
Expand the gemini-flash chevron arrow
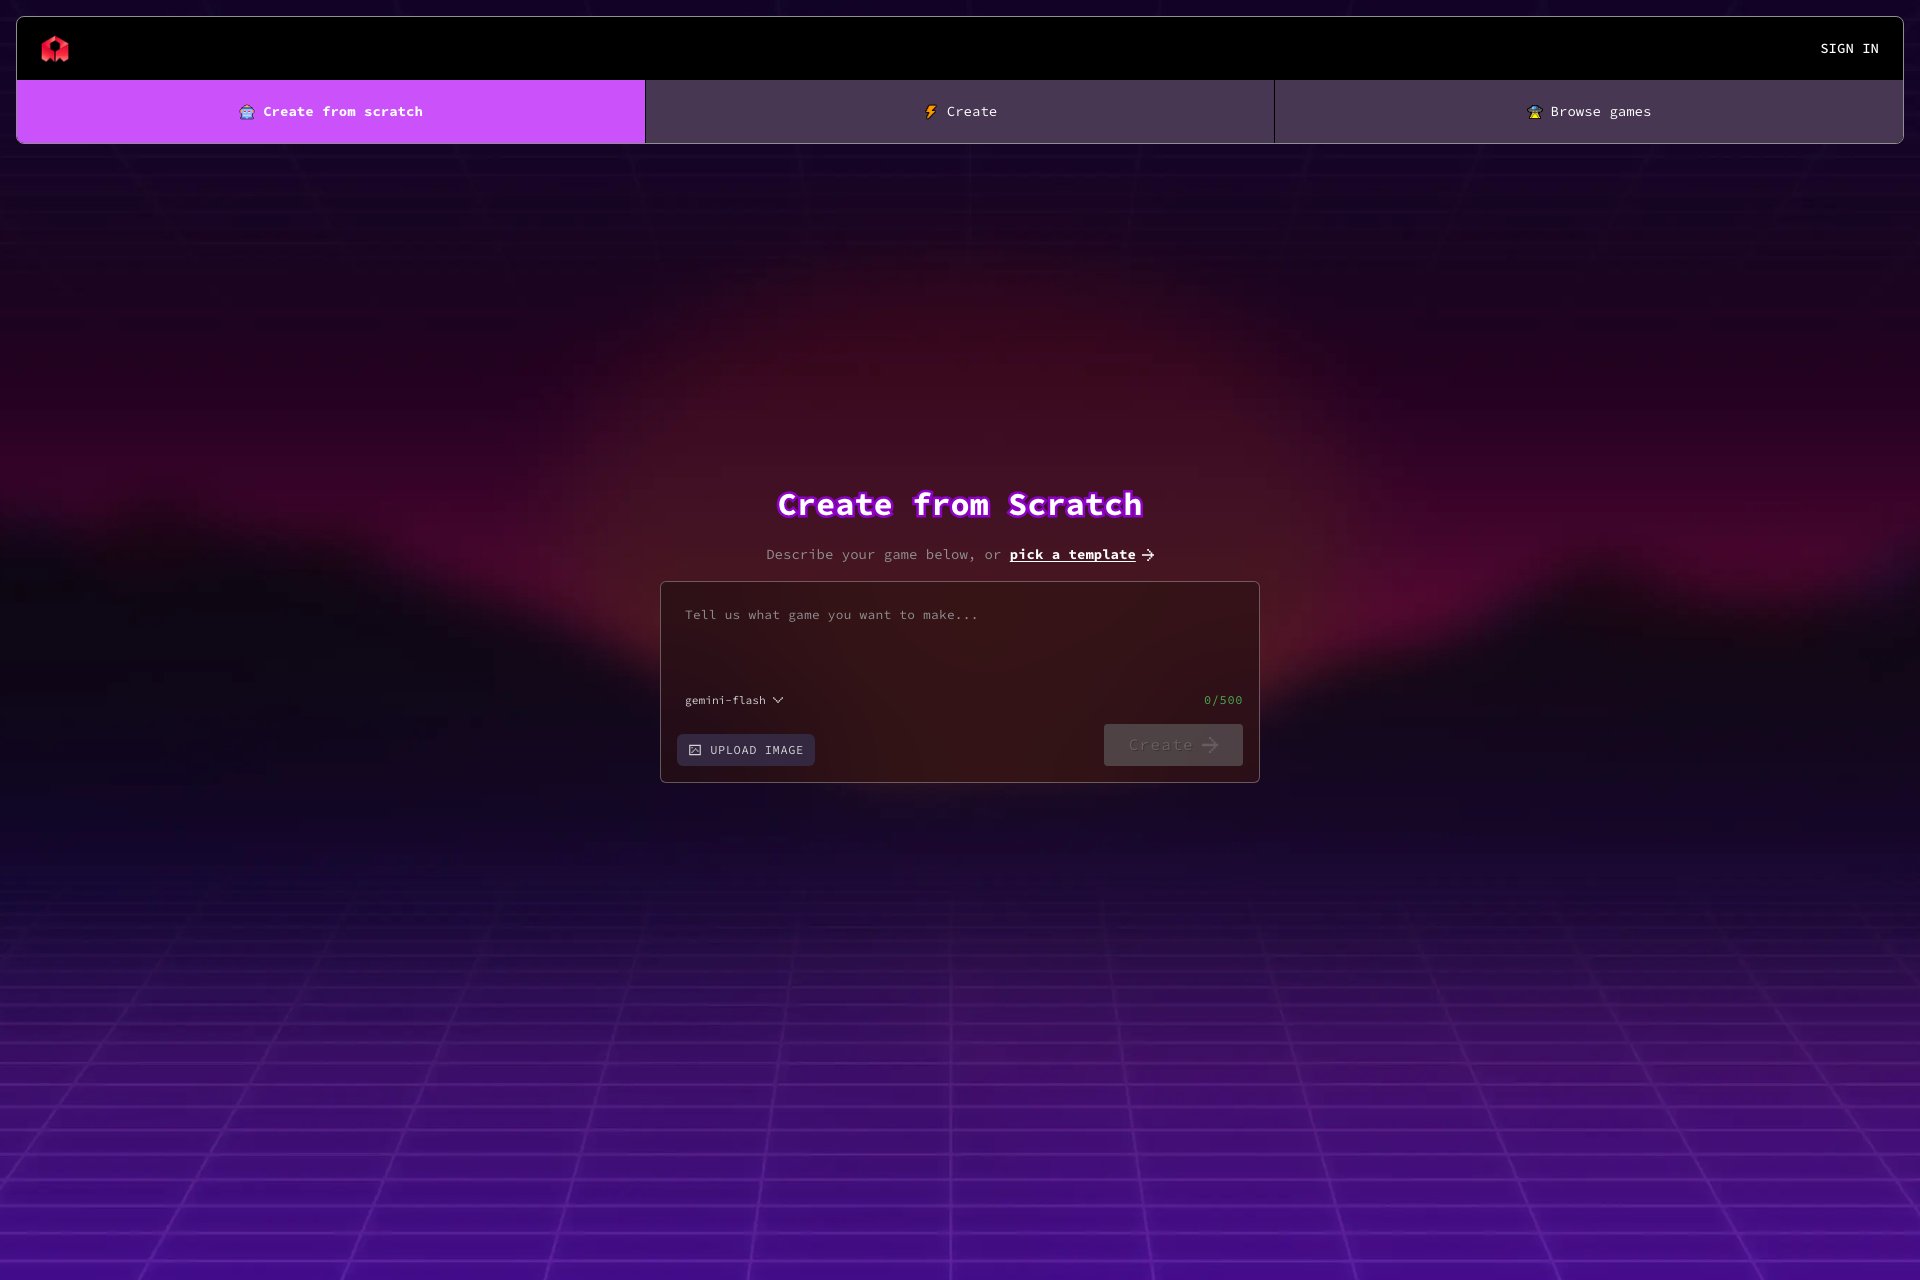(778, 700)
